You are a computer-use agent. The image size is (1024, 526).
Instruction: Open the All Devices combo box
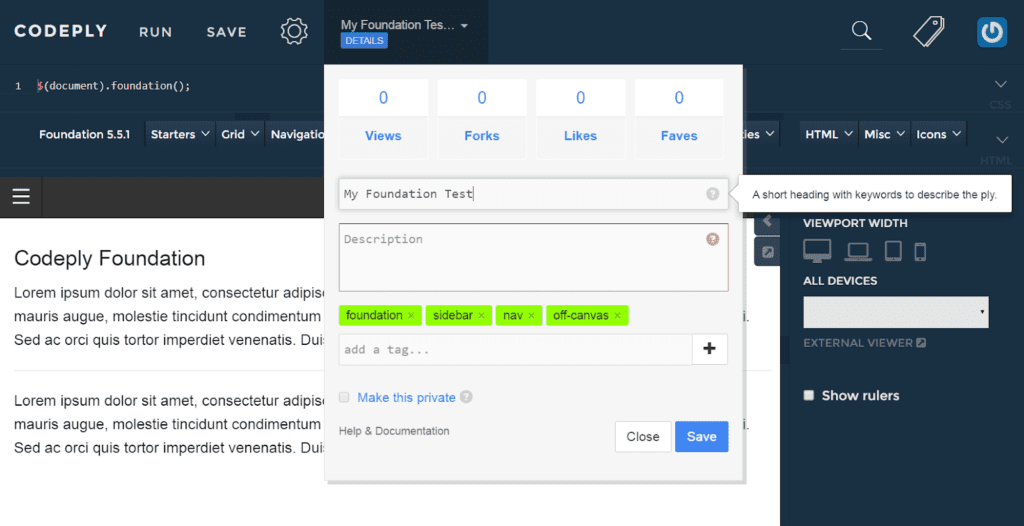[x=895, y=313]
